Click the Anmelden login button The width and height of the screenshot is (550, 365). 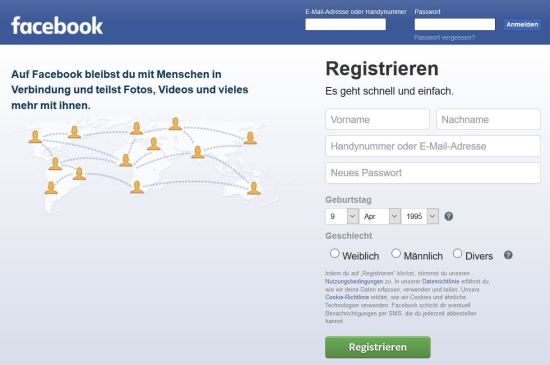(x=522, y=25)
